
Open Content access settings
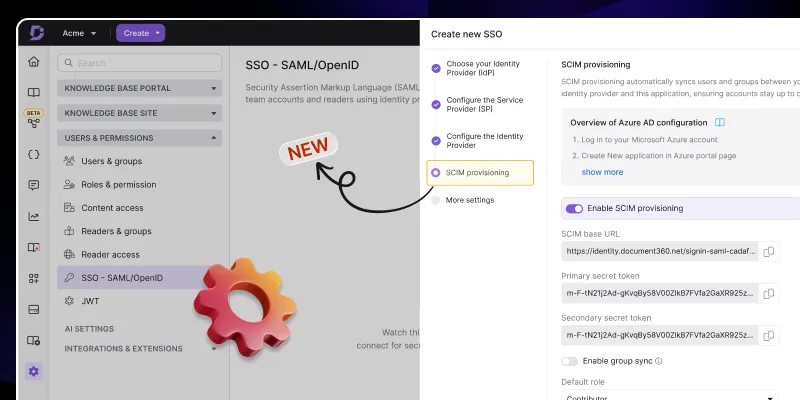pyautogui.click(x=112, y=208)
